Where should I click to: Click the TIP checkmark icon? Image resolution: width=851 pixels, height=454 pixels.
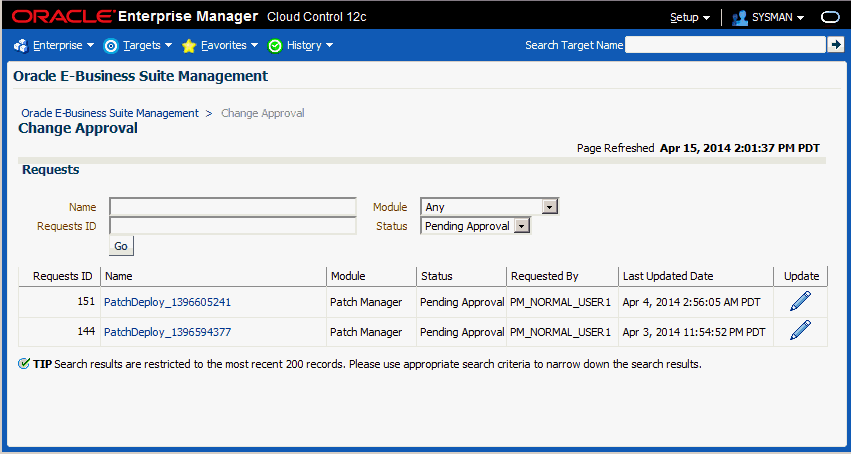tap(23, 364)
